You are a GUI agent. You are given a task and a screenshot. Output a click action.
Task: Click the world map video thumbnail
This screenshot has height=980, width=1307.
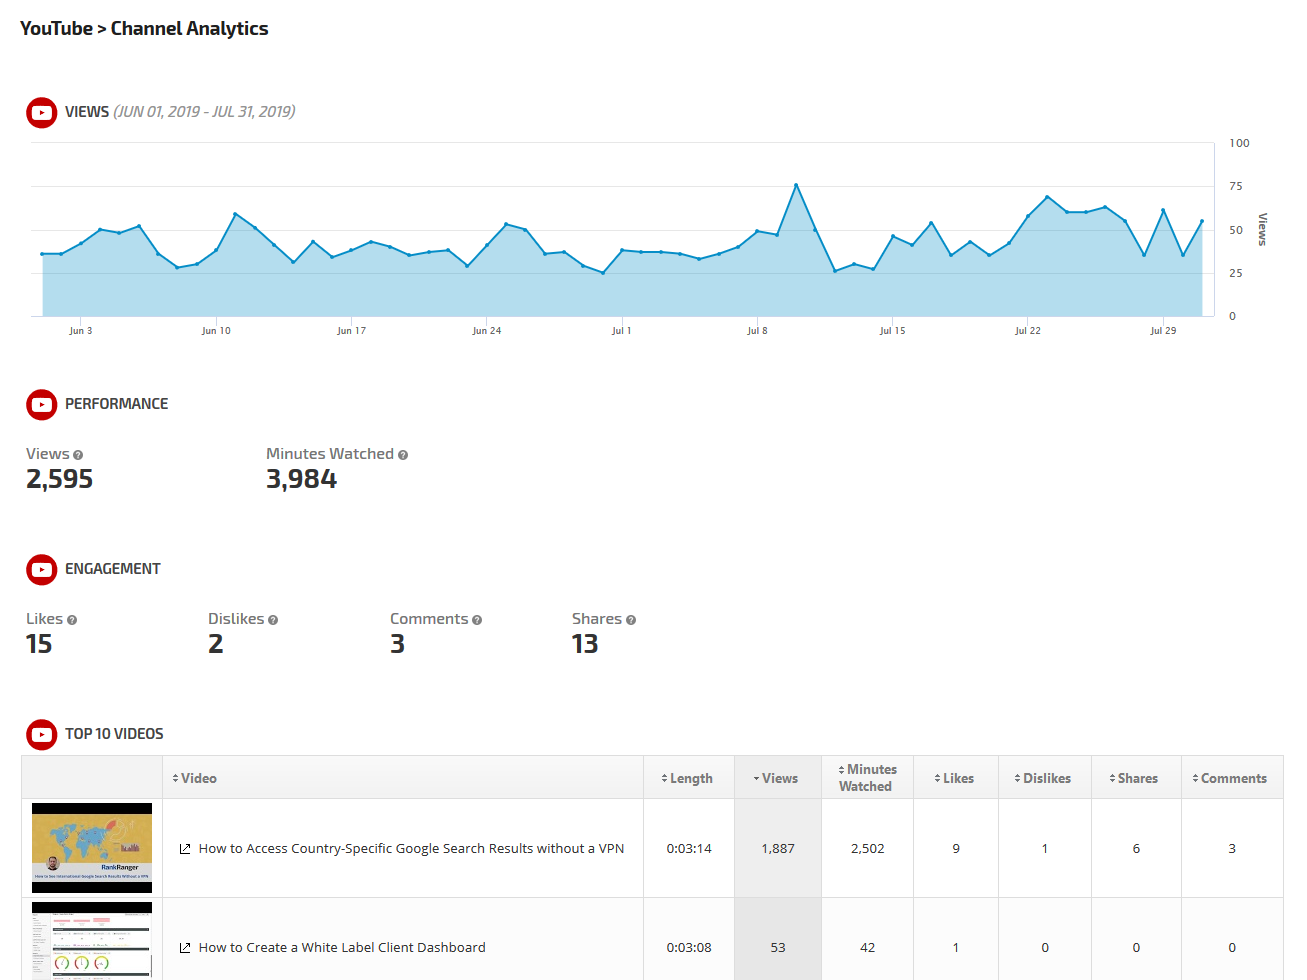[x=92, y=847]
